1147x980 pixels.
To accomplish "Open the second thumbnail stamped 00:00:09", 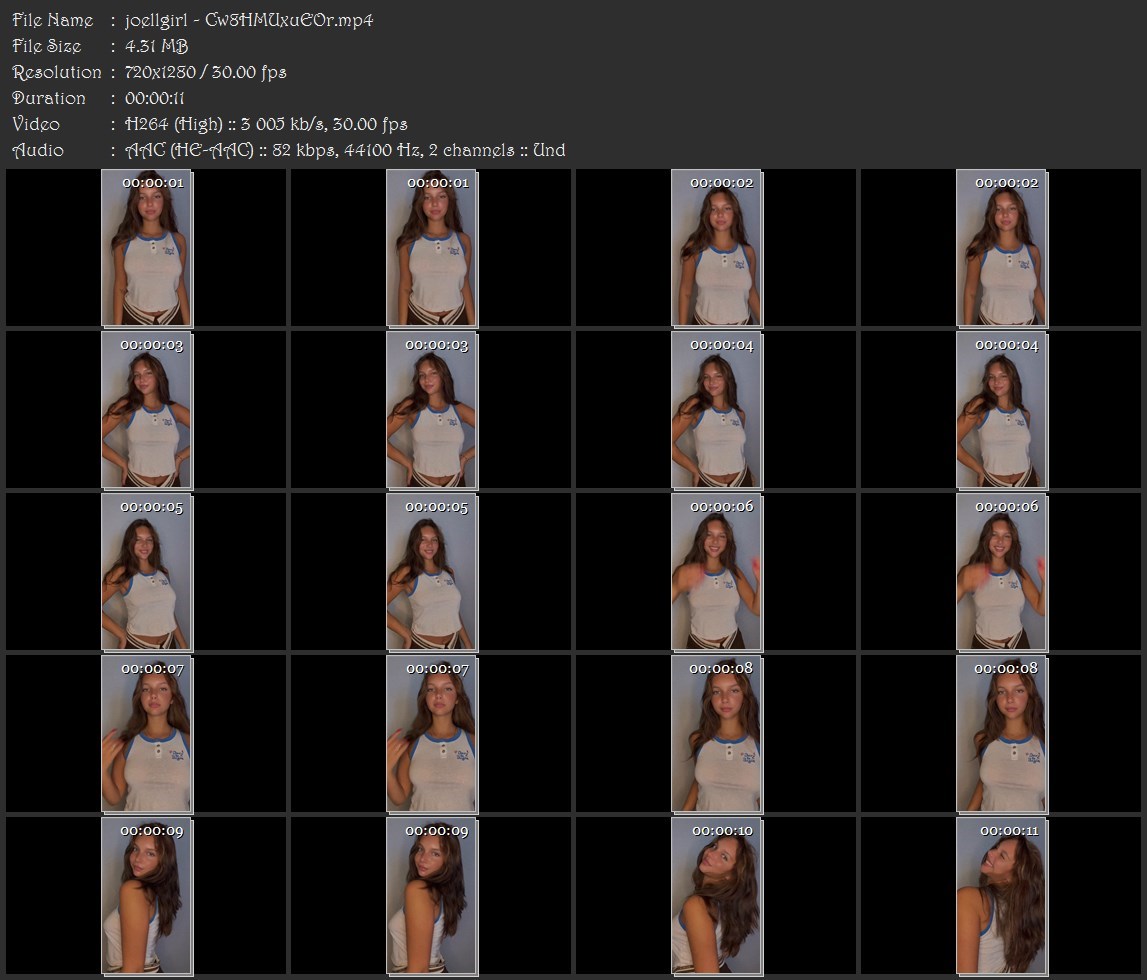I will click(x=432, y=897).
